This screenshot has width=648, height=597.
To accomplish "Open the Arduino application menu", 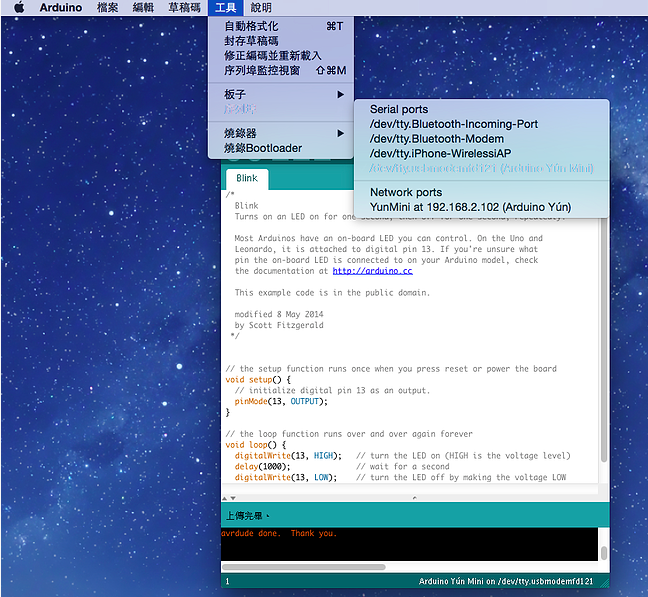I will (61, 7).
